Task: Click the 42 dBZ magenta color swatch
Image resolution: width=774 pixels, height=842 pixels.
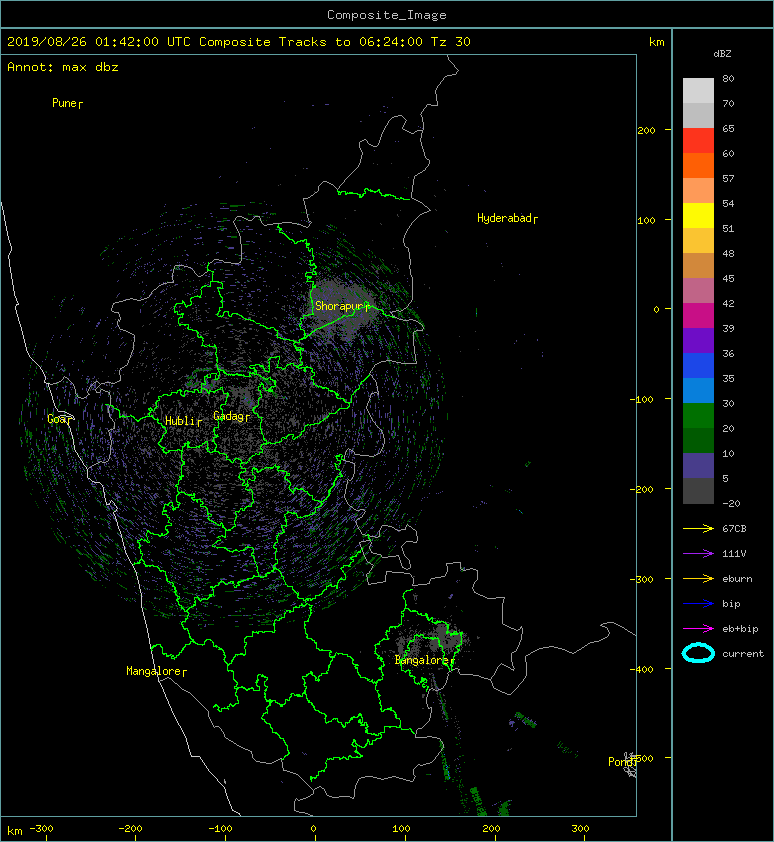Action: [x=698, y=316]
